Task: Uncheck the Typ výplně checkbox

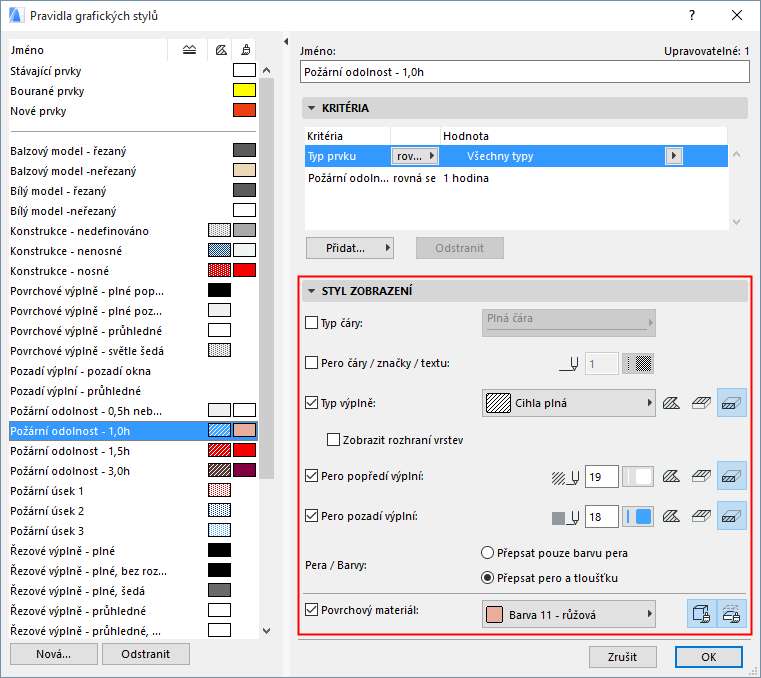Action: coord(311,402)
